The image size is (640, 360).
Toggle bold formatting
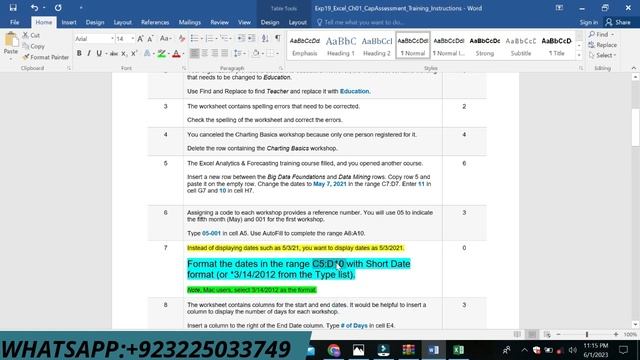[x=79, y=53]
